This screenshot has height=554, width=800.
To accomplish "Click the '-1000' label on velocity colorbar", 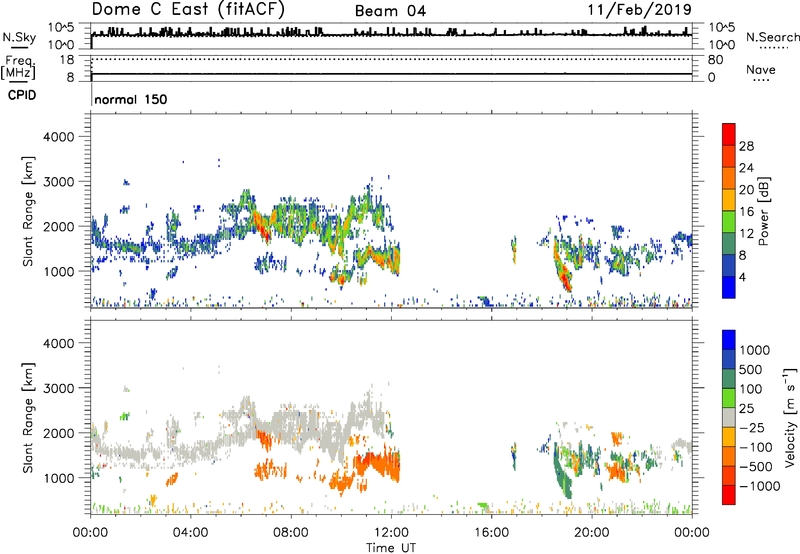I will (759, 486).
